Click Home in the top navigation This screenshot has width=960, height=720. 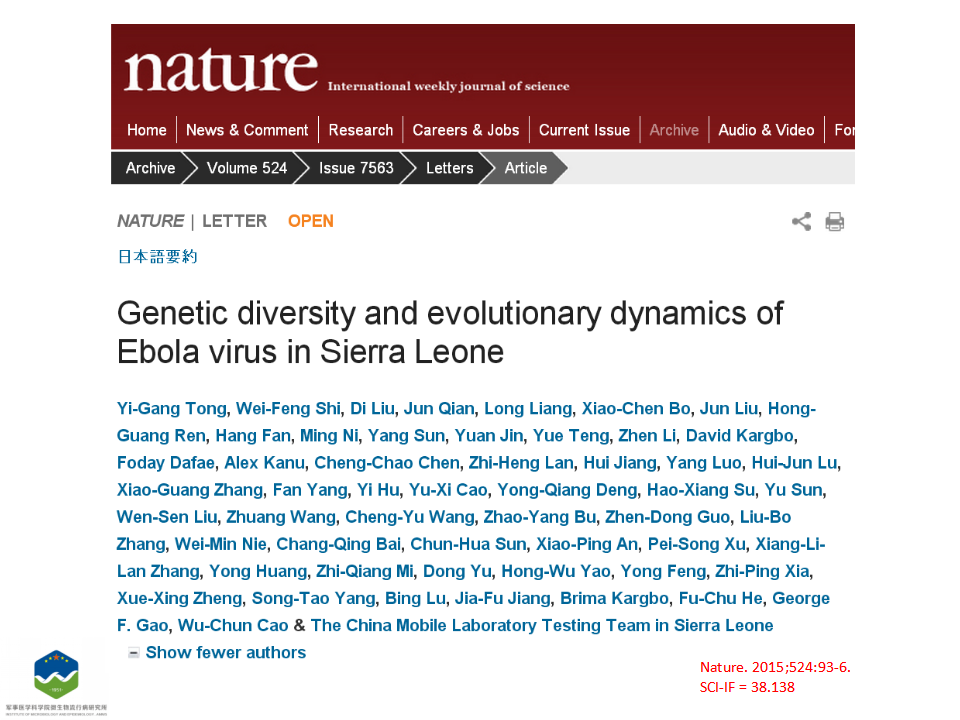(146, 130)
